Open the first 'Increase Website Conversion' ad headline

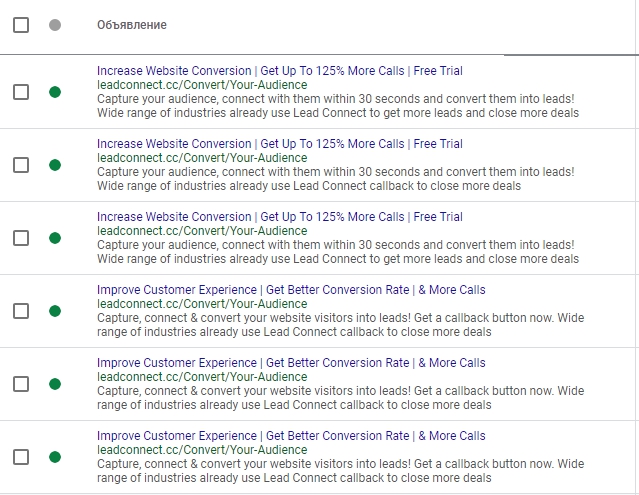coord(280,71)
